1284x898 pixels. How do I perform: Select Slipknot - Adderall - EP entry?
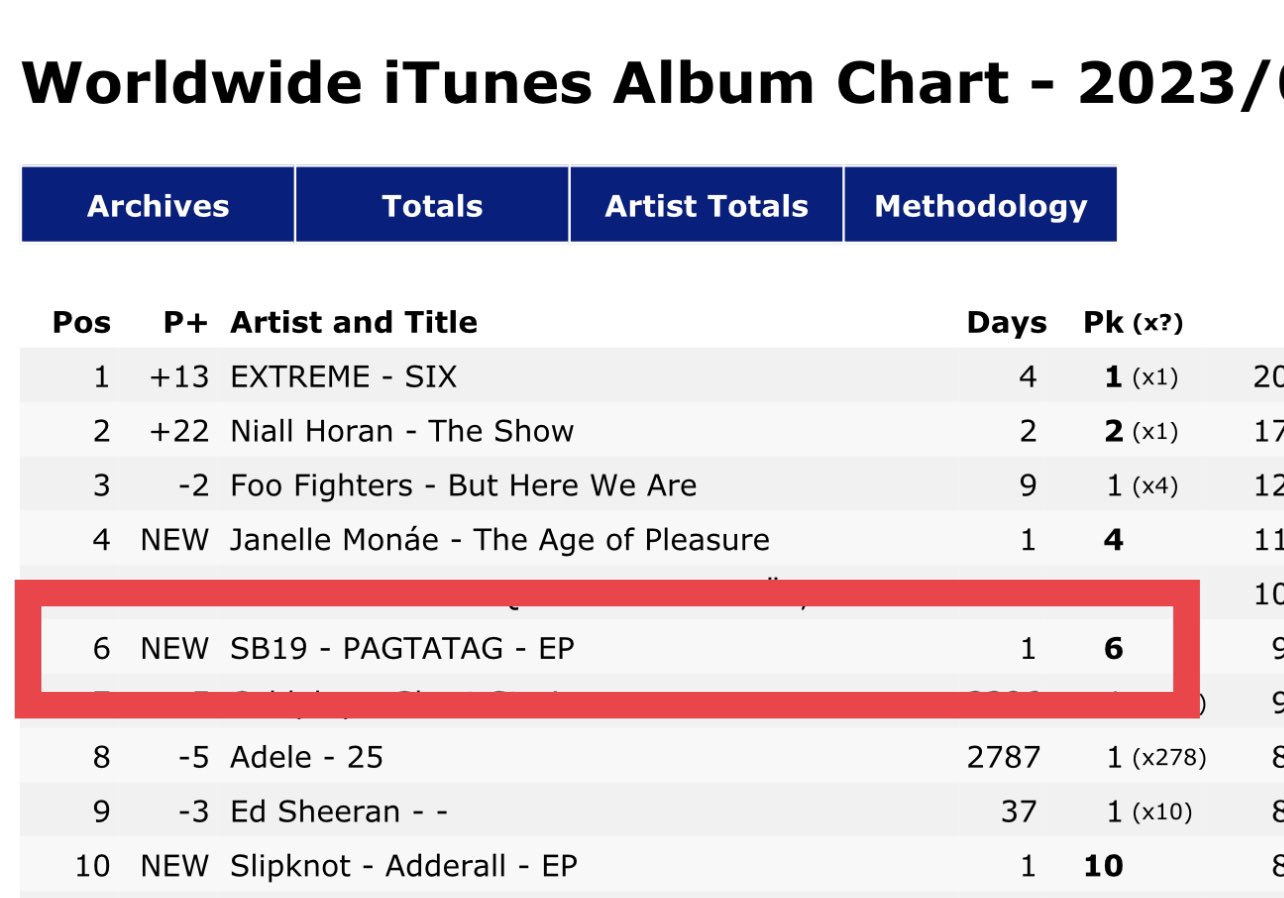coord(404,865)
